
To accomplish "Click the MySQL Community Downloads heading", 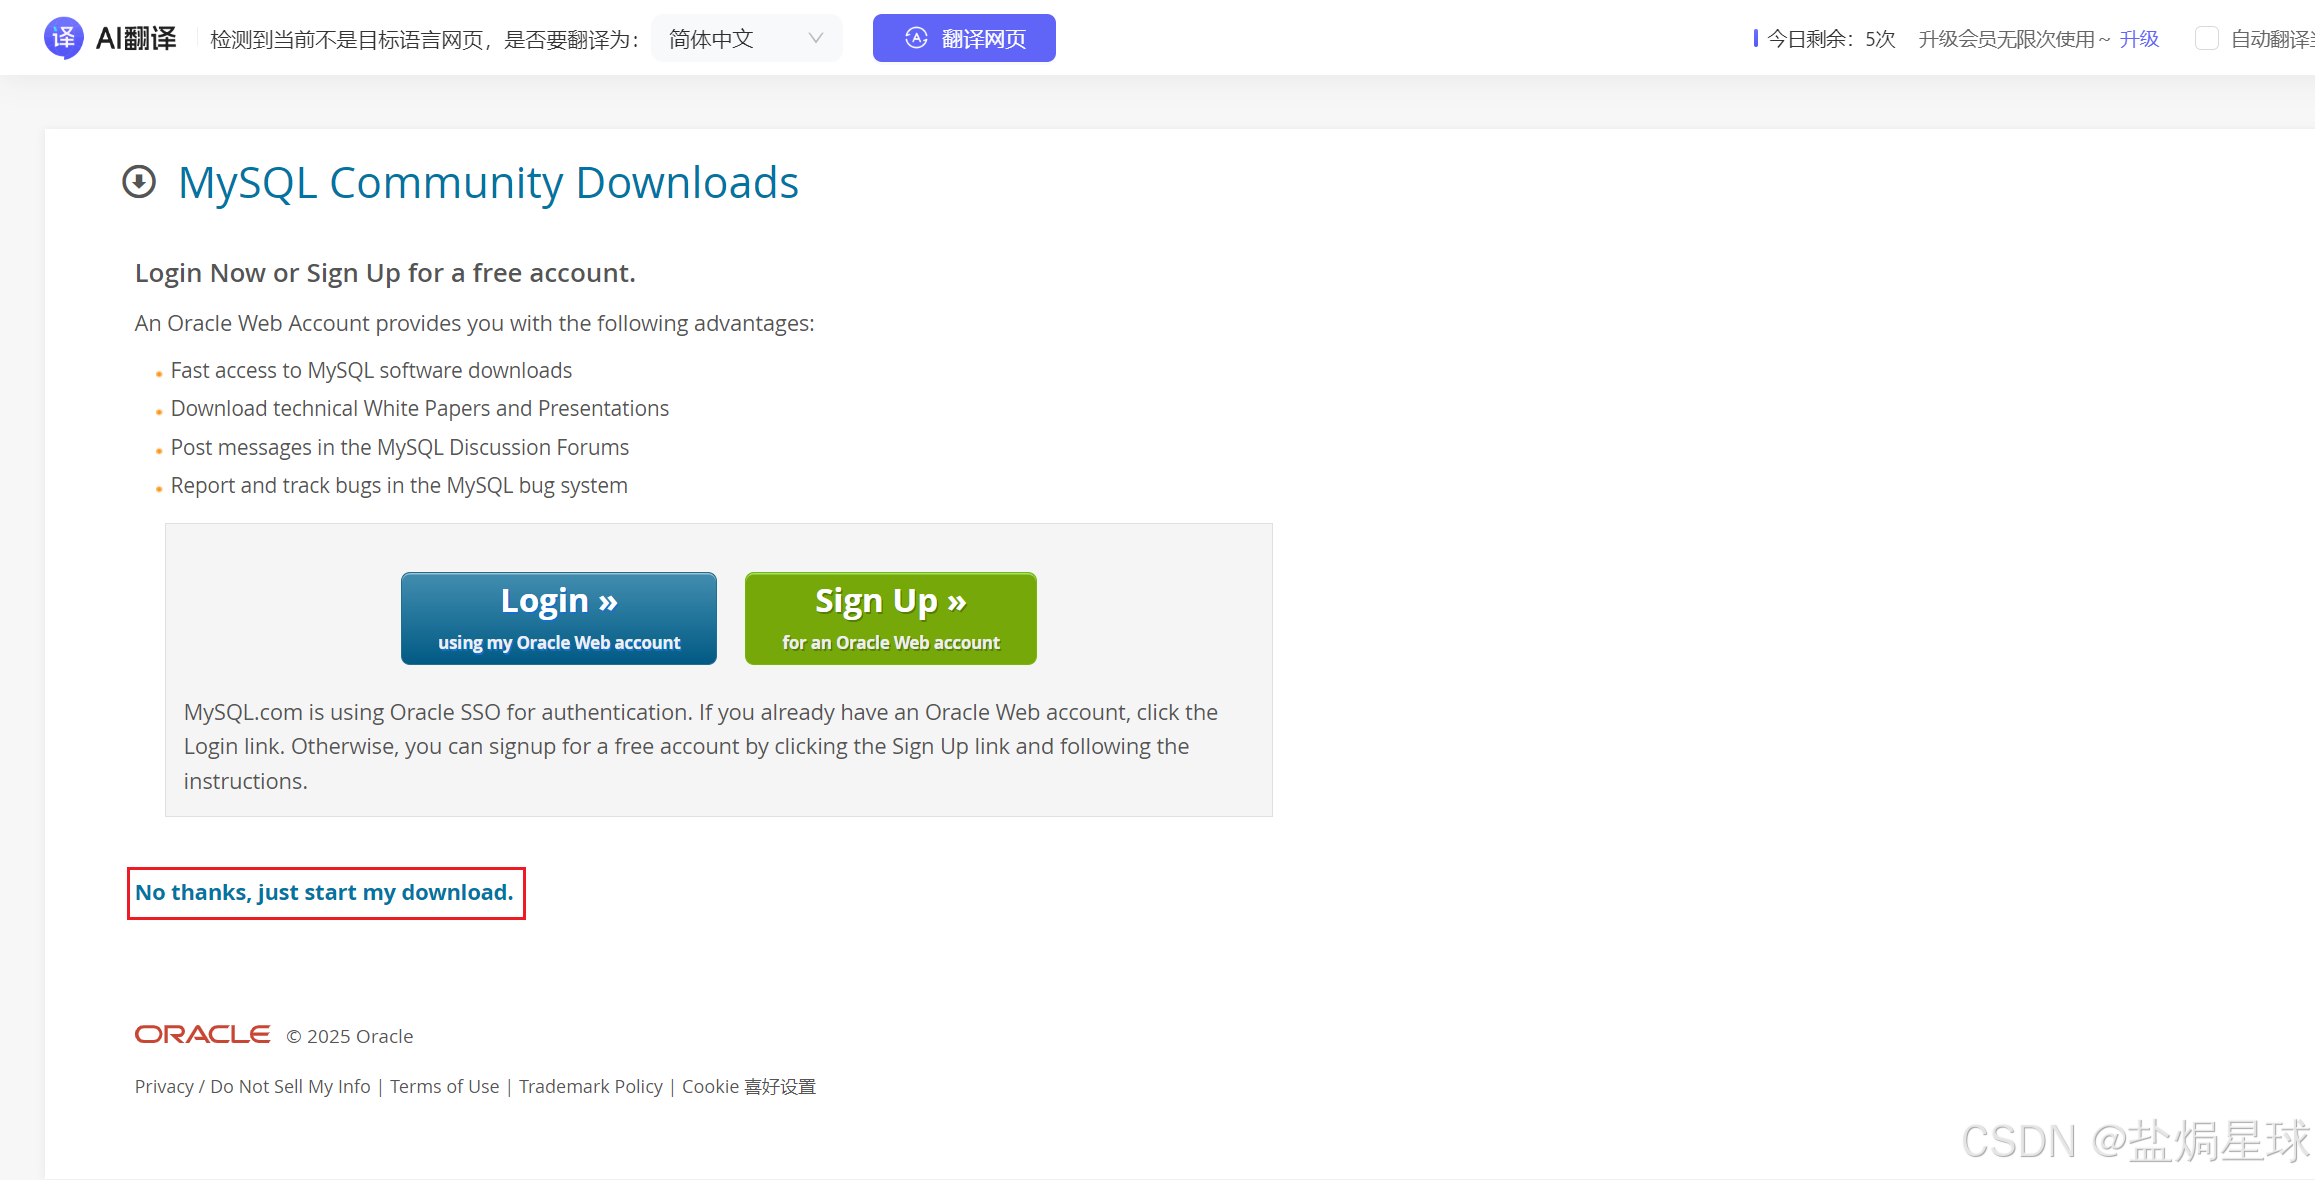I will pyautogui.click(x=488, y=183).
